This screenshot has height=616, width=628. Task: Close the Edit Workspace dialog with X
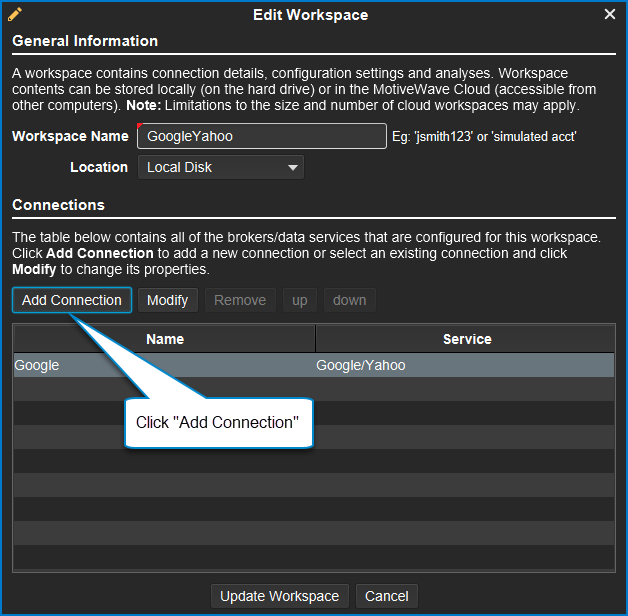point(610,14)
